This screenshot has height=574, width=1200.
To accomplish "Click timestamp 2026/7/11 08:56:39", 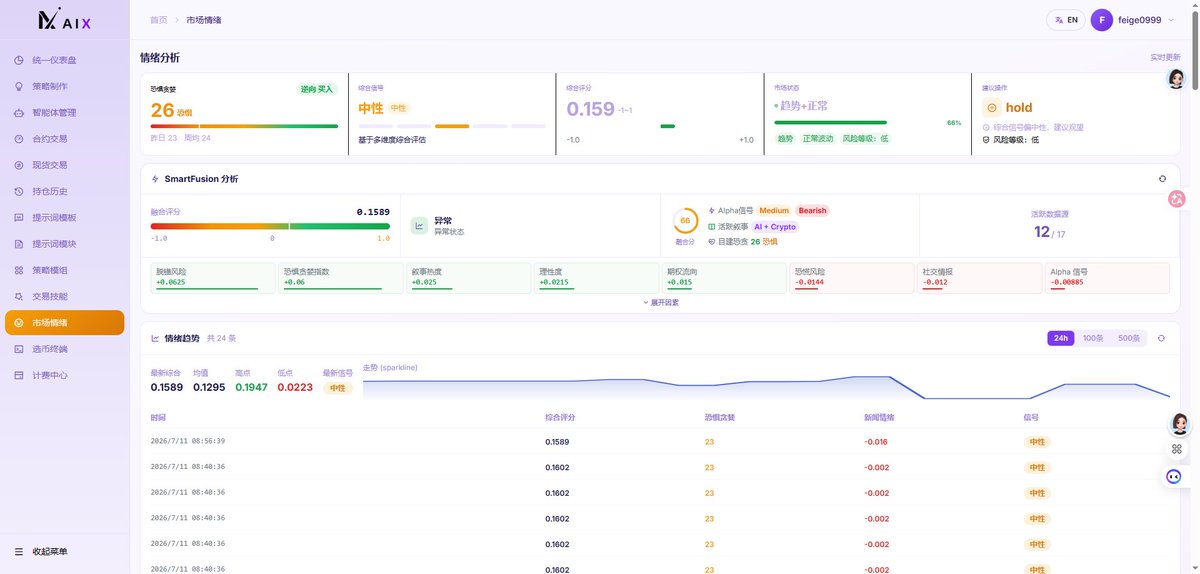I will (x=188, y=440).
